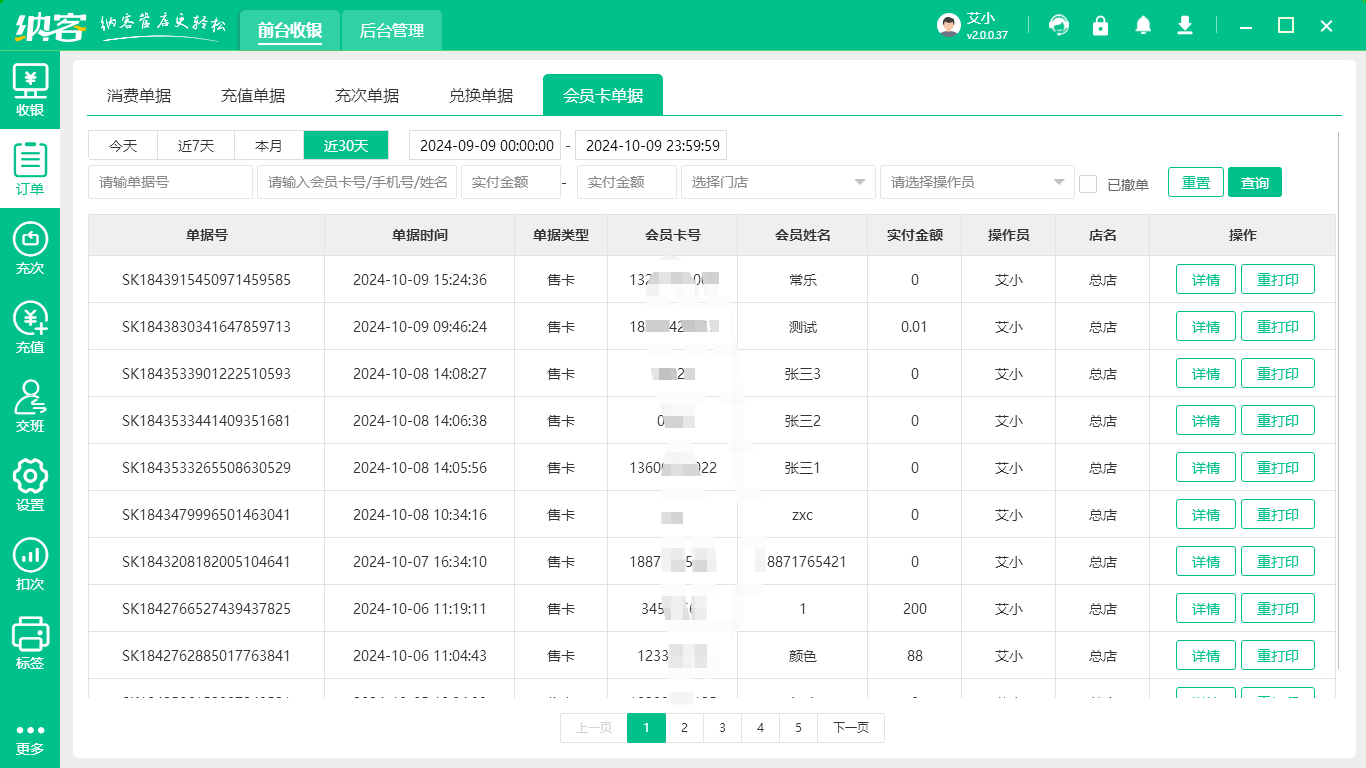Click 重打印 for member 张三1
Screen dimensions: 1366x768
[x=1278, y=468]
